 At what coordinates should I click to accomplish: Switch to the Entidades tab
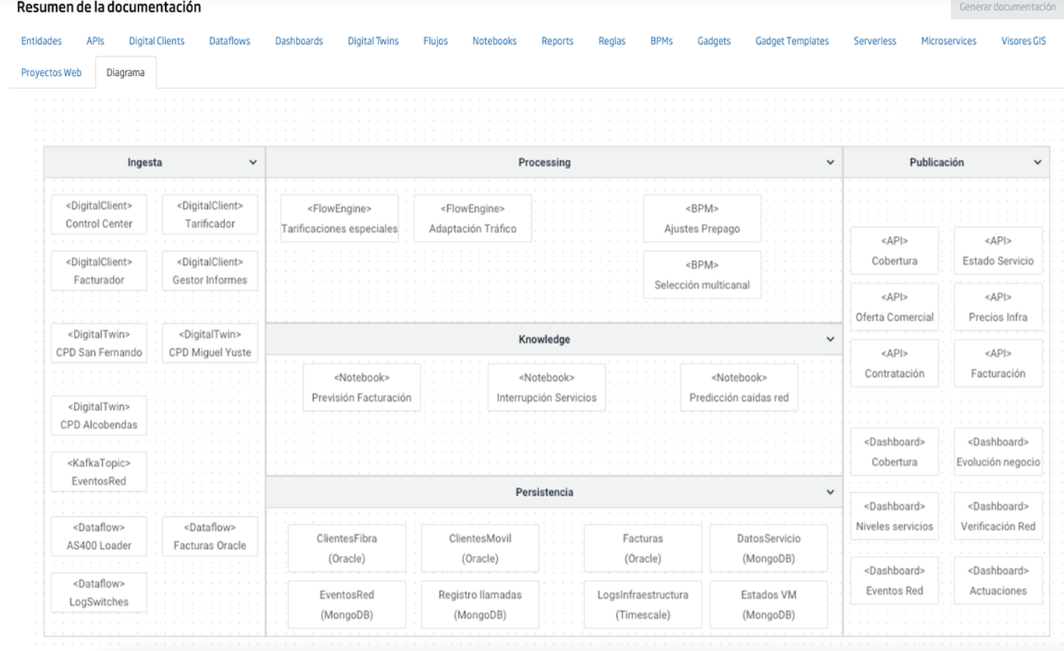click(x=43, y=41)
